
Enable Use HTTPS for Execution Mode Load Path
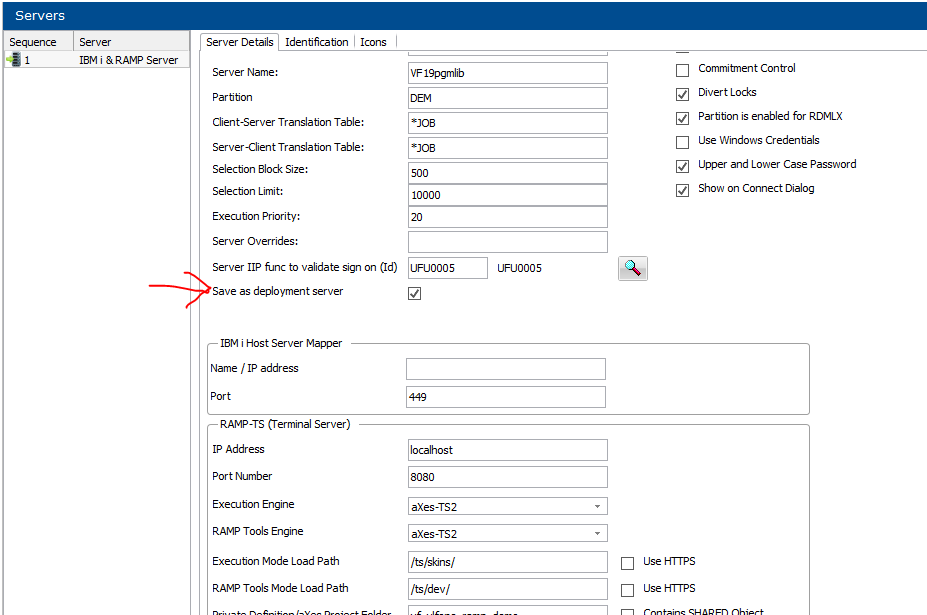pyautogui.click(x=627, y=563)
